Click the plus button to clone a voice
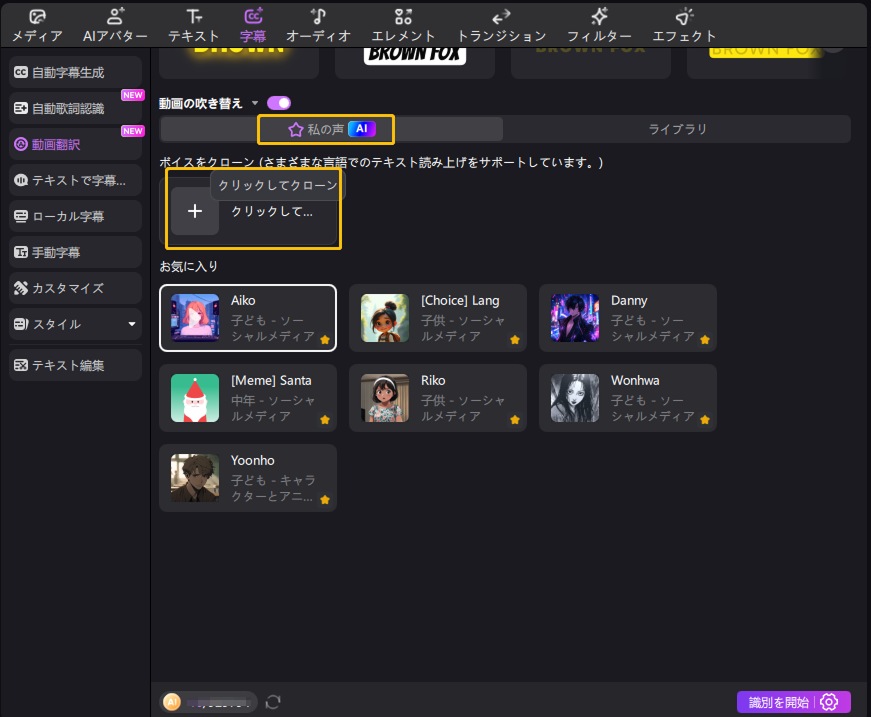Viewport: 871px width, 717px height. pyautogui.click(x=195, y=211)
